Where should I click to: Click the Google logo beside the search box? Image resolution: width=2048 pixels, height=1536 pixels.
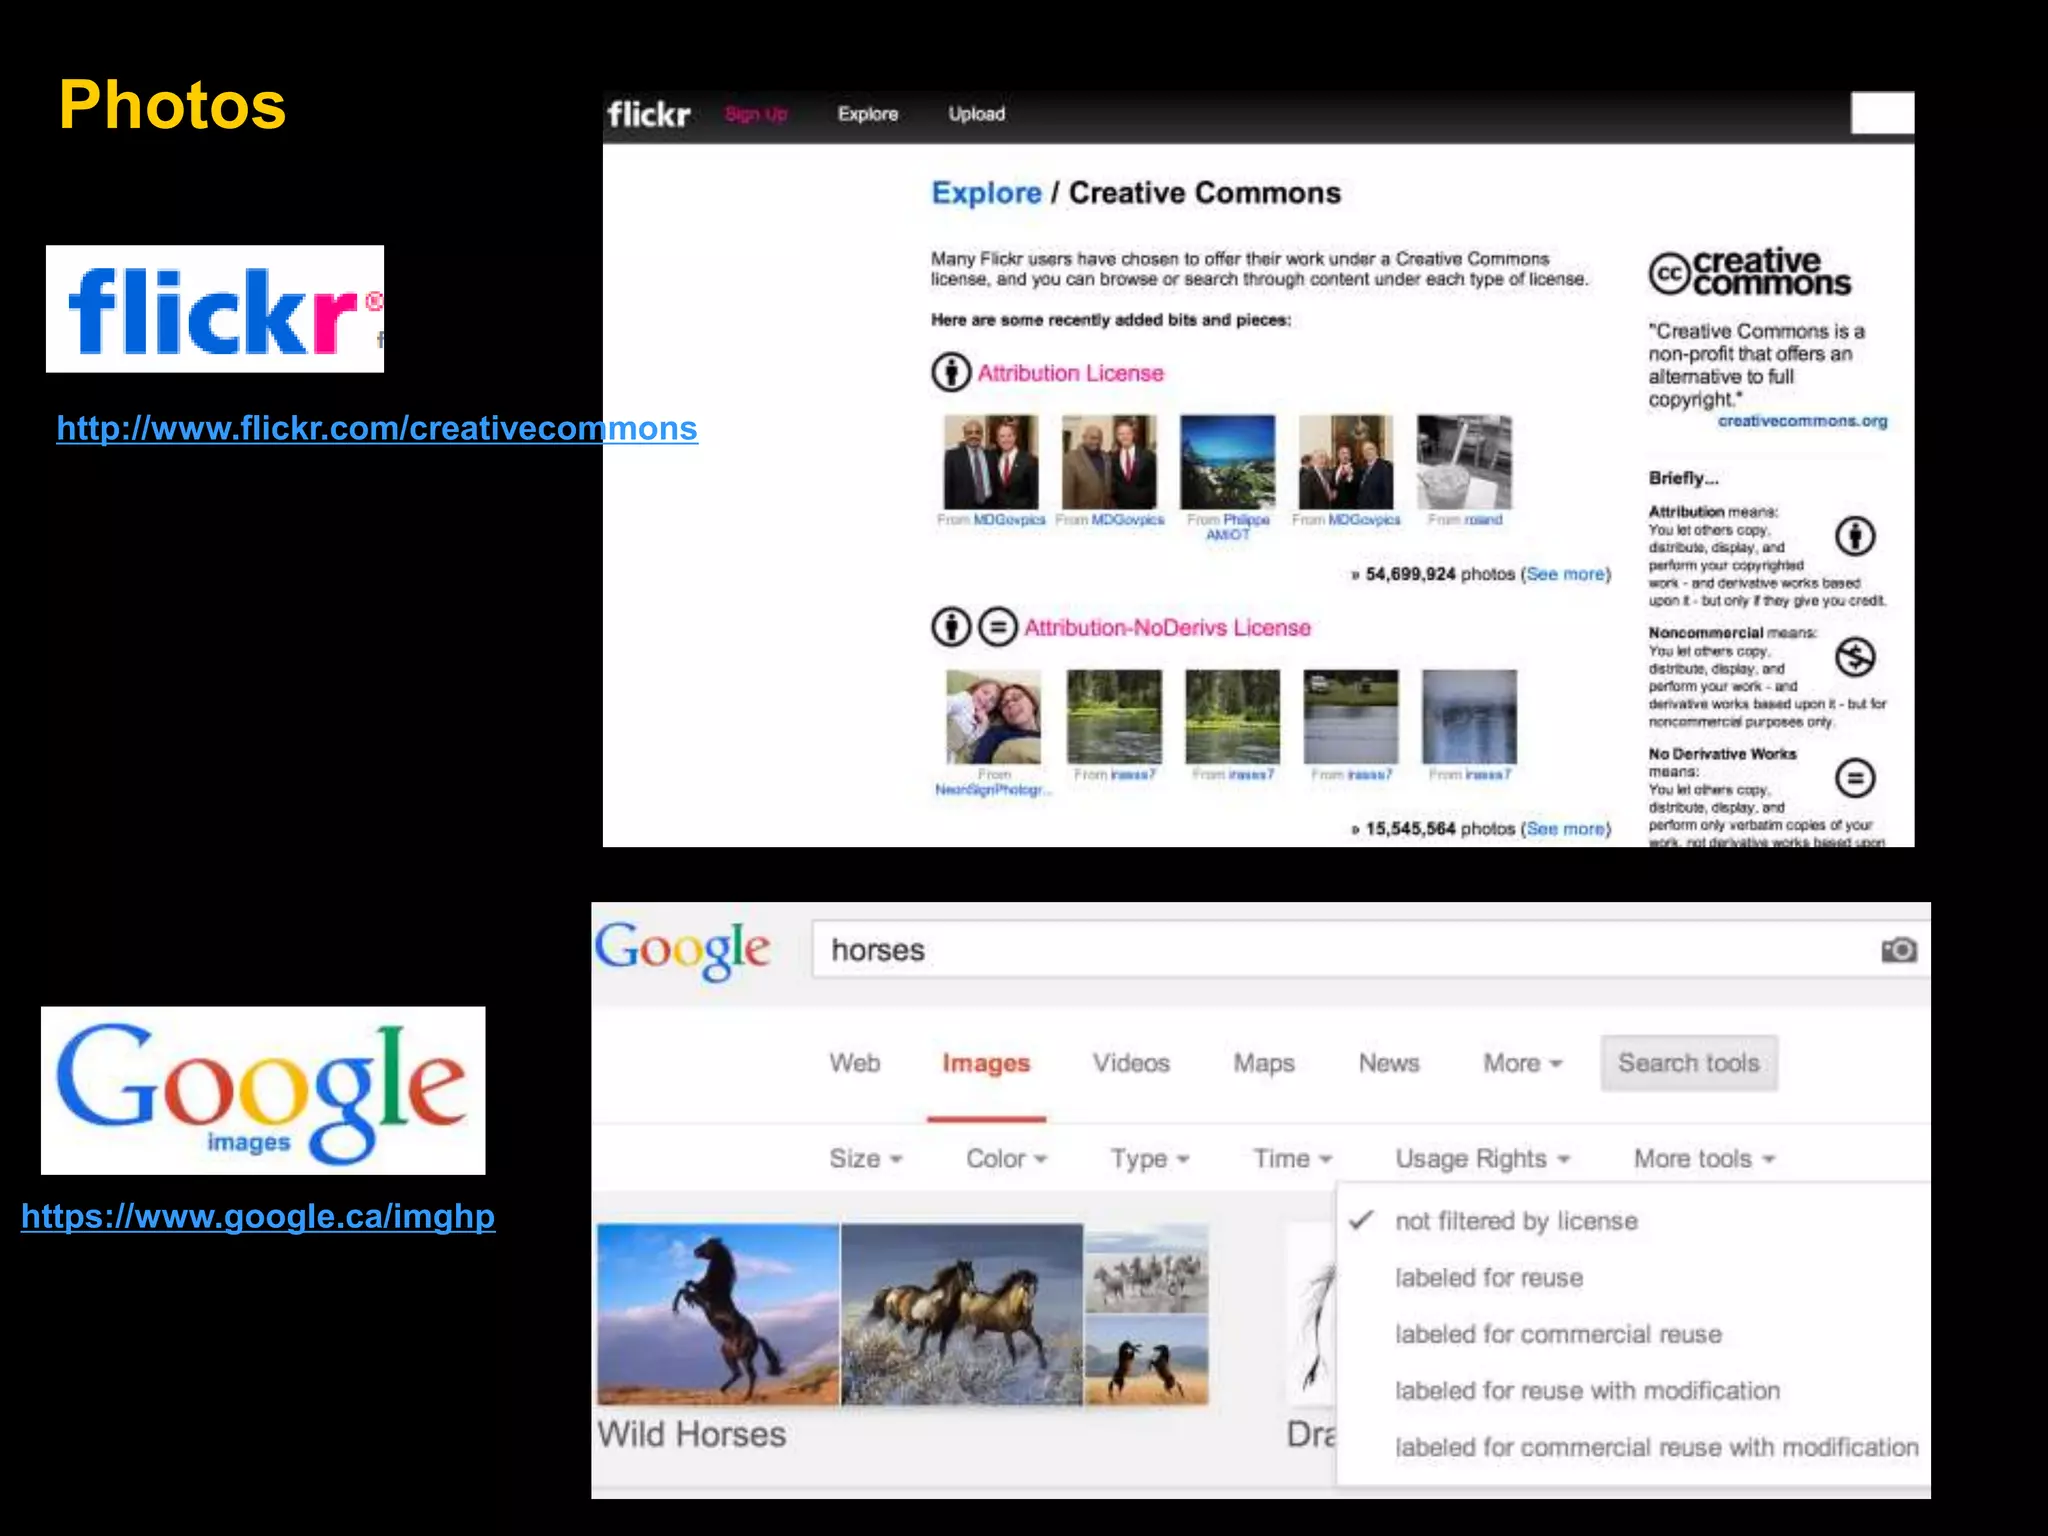pos(683,949)
